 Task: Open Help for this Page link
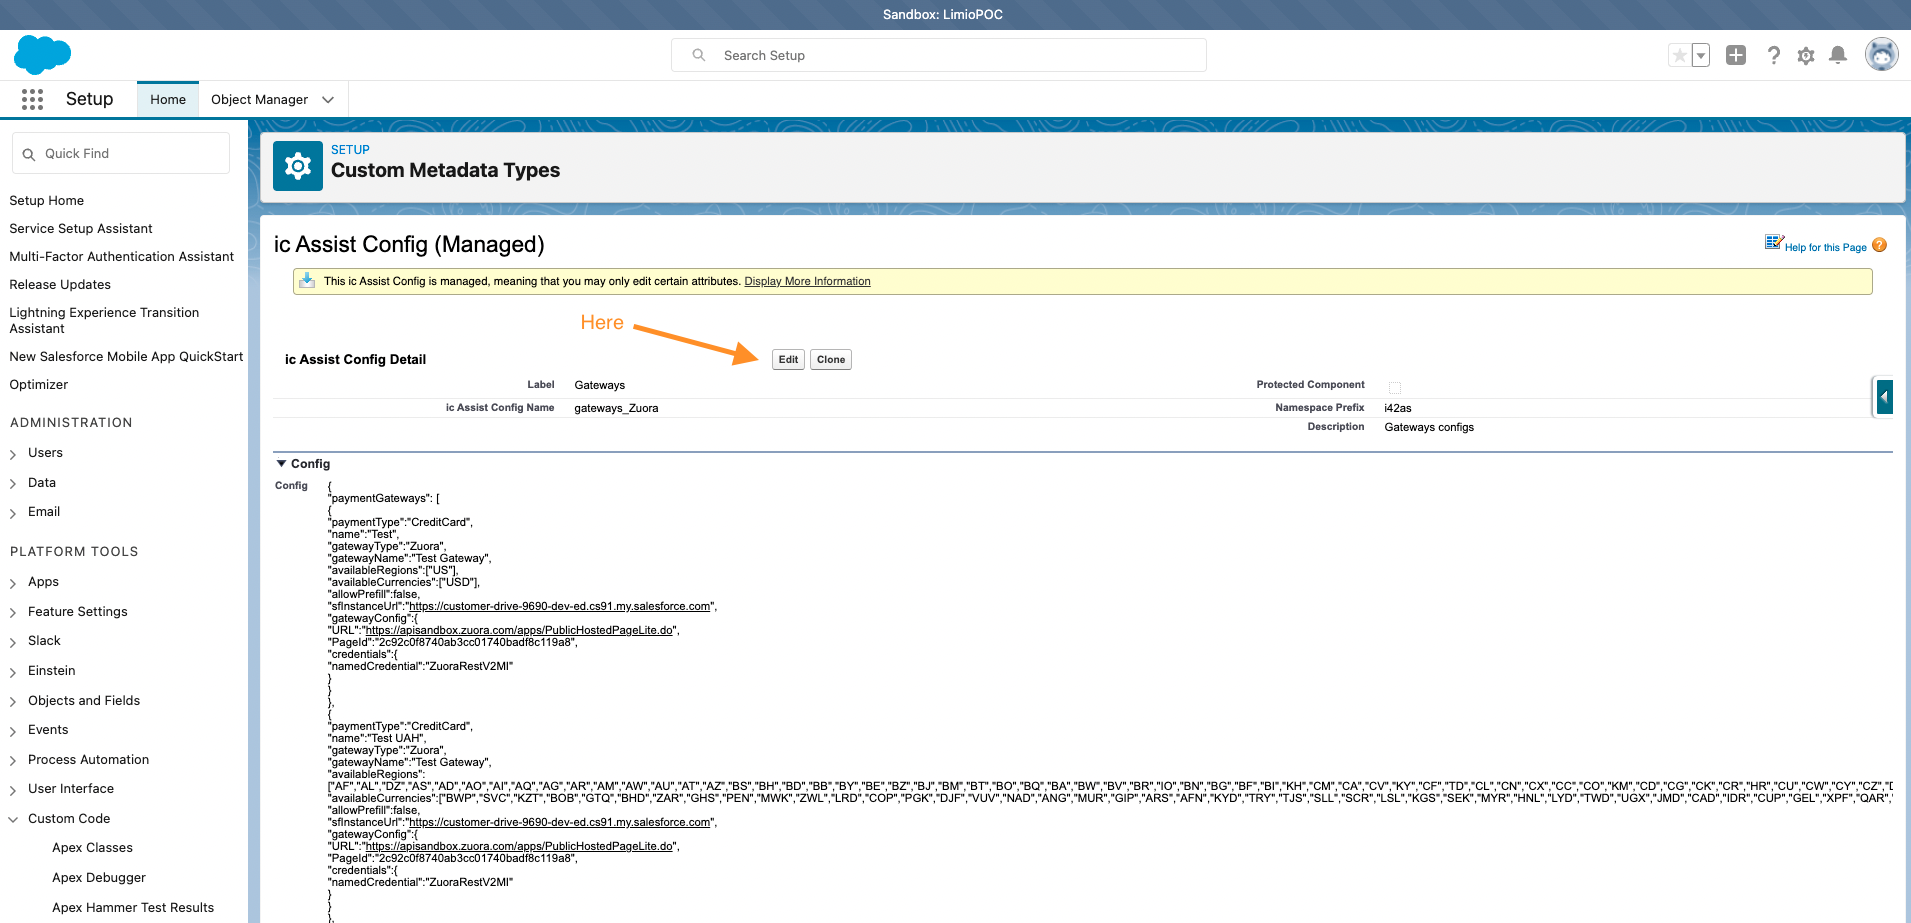tap(1825, 247)
